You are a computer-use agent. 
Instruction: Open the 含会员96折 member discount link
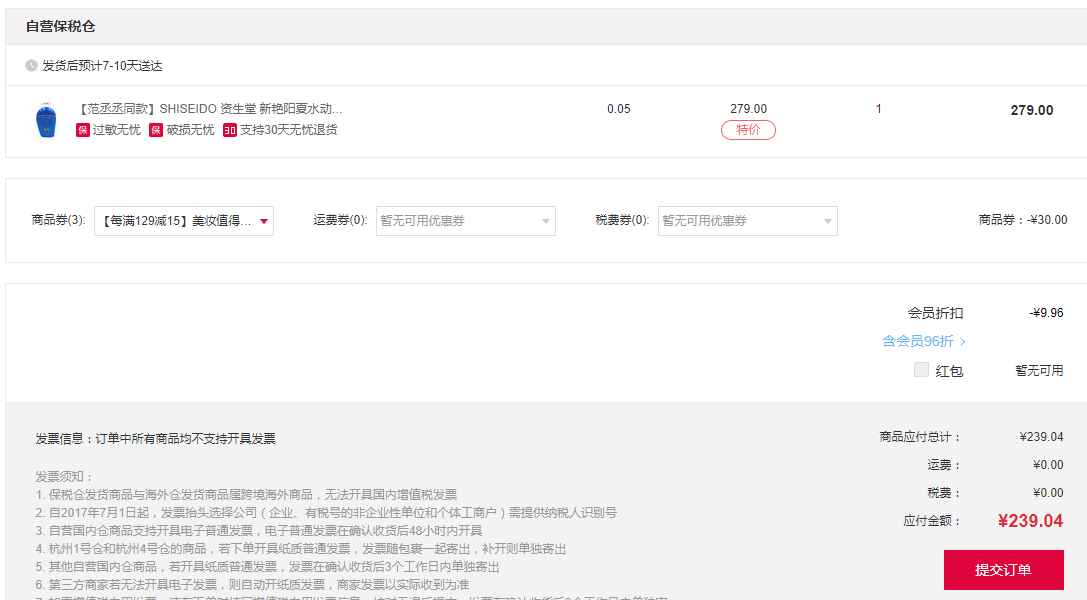coord(923,341)
